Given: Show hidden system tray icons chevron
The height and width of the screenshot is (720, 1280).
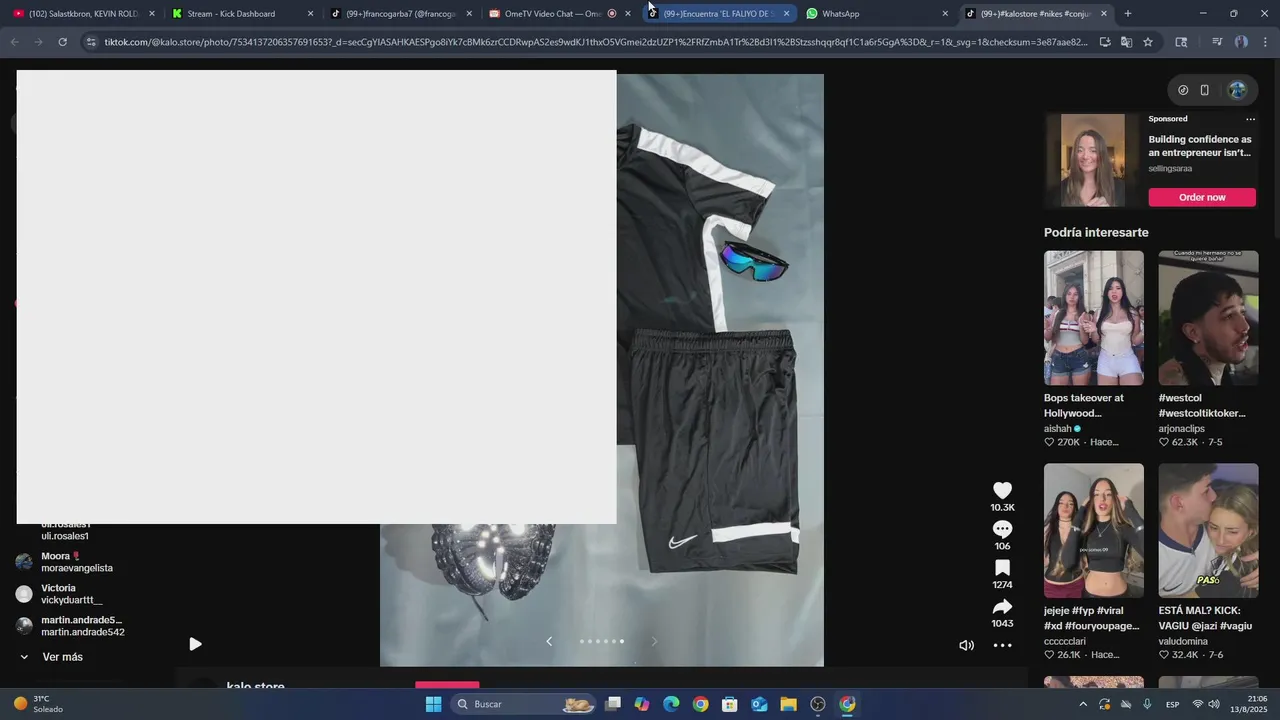Looking at the screenshot, I should (1082, 704).
